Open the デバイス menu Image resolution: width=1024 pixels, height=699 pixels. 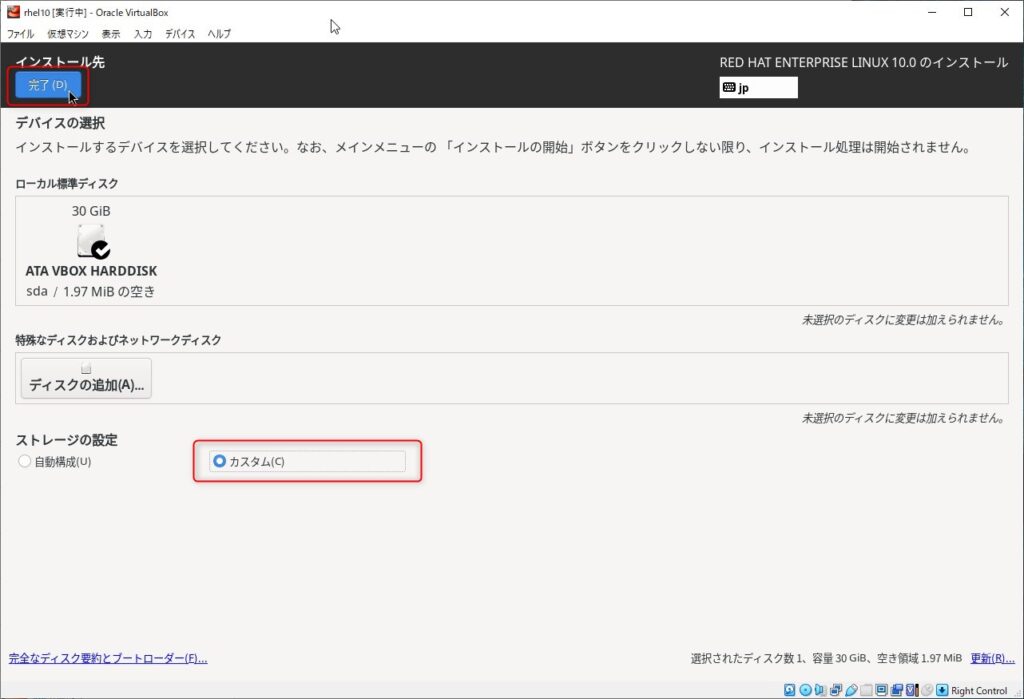pyautogui.click(x=180, y=34)
